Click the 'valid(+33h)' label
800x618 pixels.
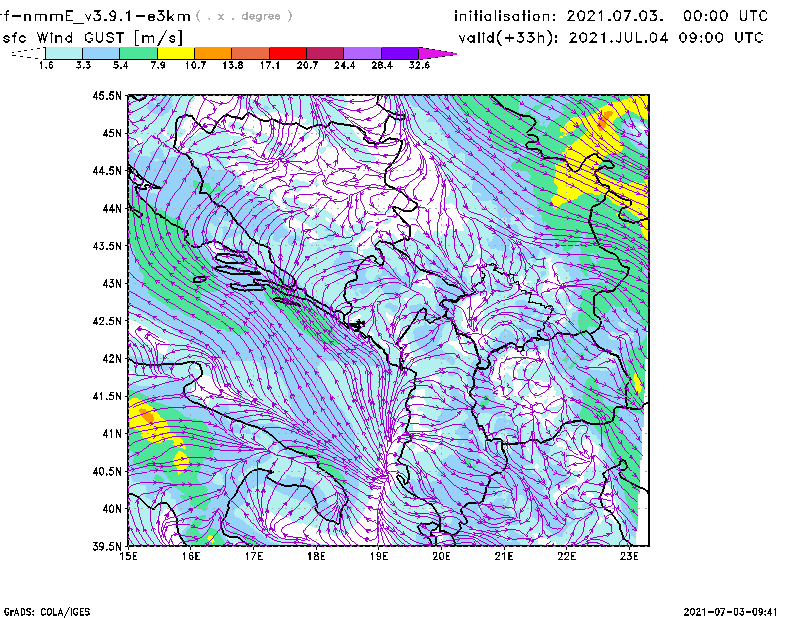(509, 38)
